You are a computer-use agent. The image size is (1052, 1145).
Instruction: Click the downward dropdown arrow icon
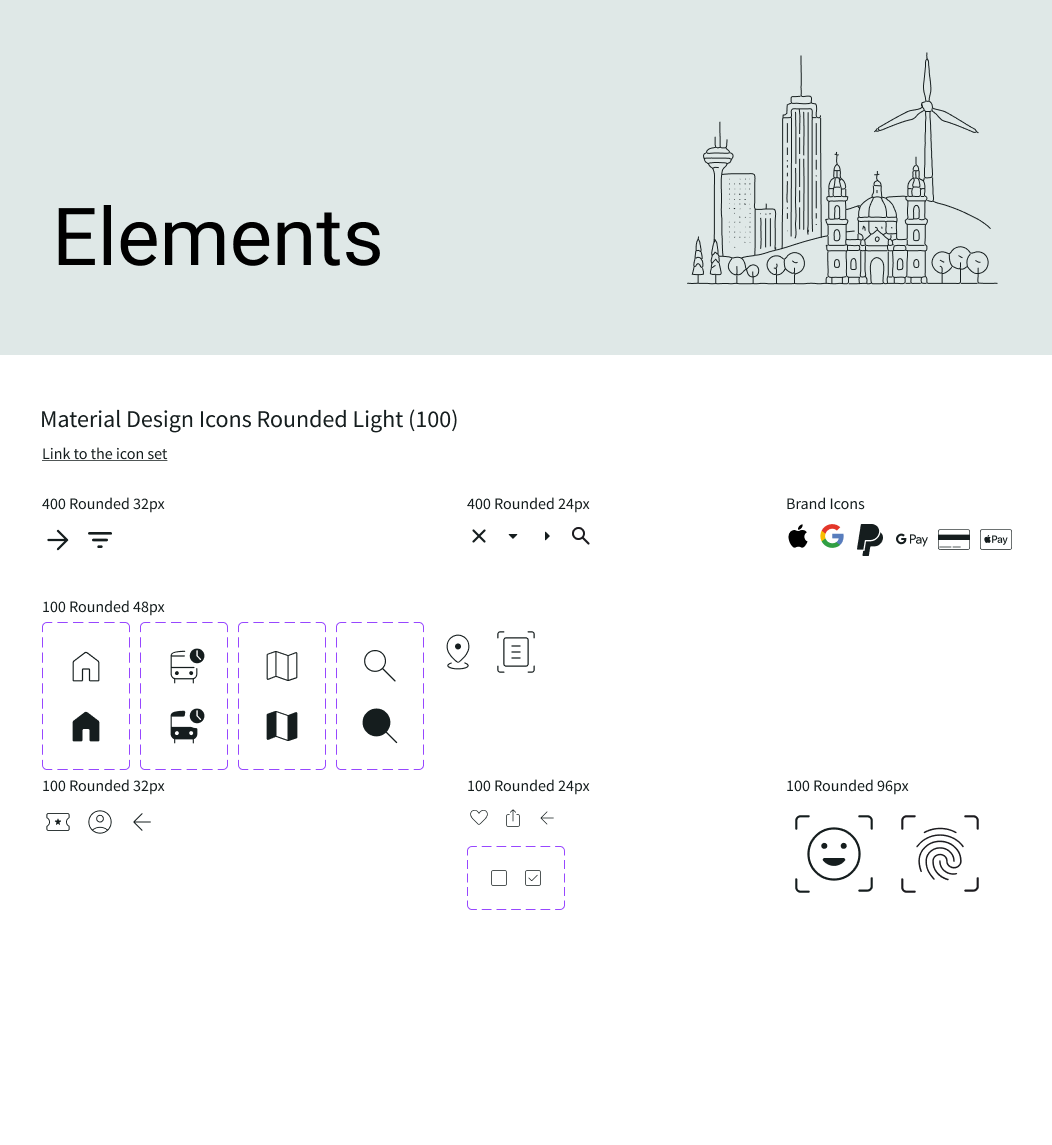512,536
